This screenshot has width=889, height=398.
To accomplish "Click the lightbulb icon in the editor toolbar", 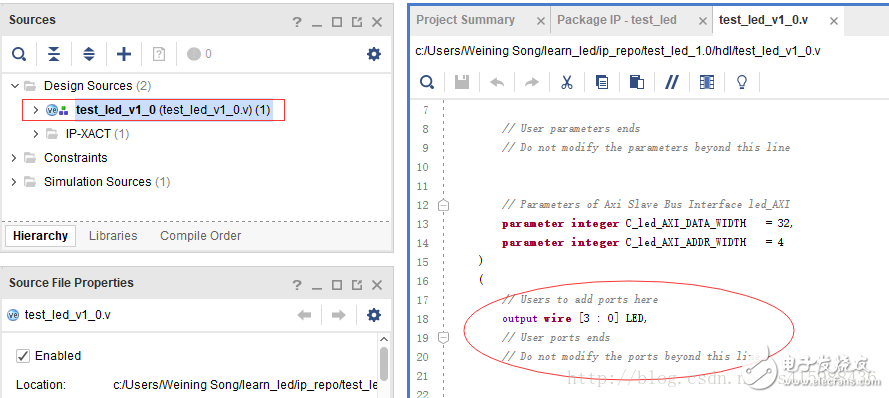I will (x=742, y=82).
